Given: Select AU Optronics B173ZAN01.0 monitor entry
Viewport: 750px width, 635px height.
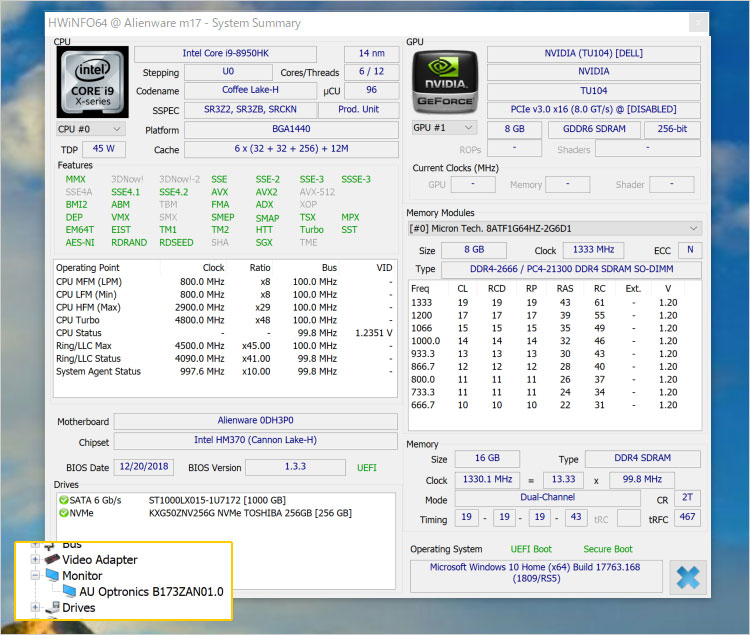Looking at the screenshot, I should (x=151, y=591).
